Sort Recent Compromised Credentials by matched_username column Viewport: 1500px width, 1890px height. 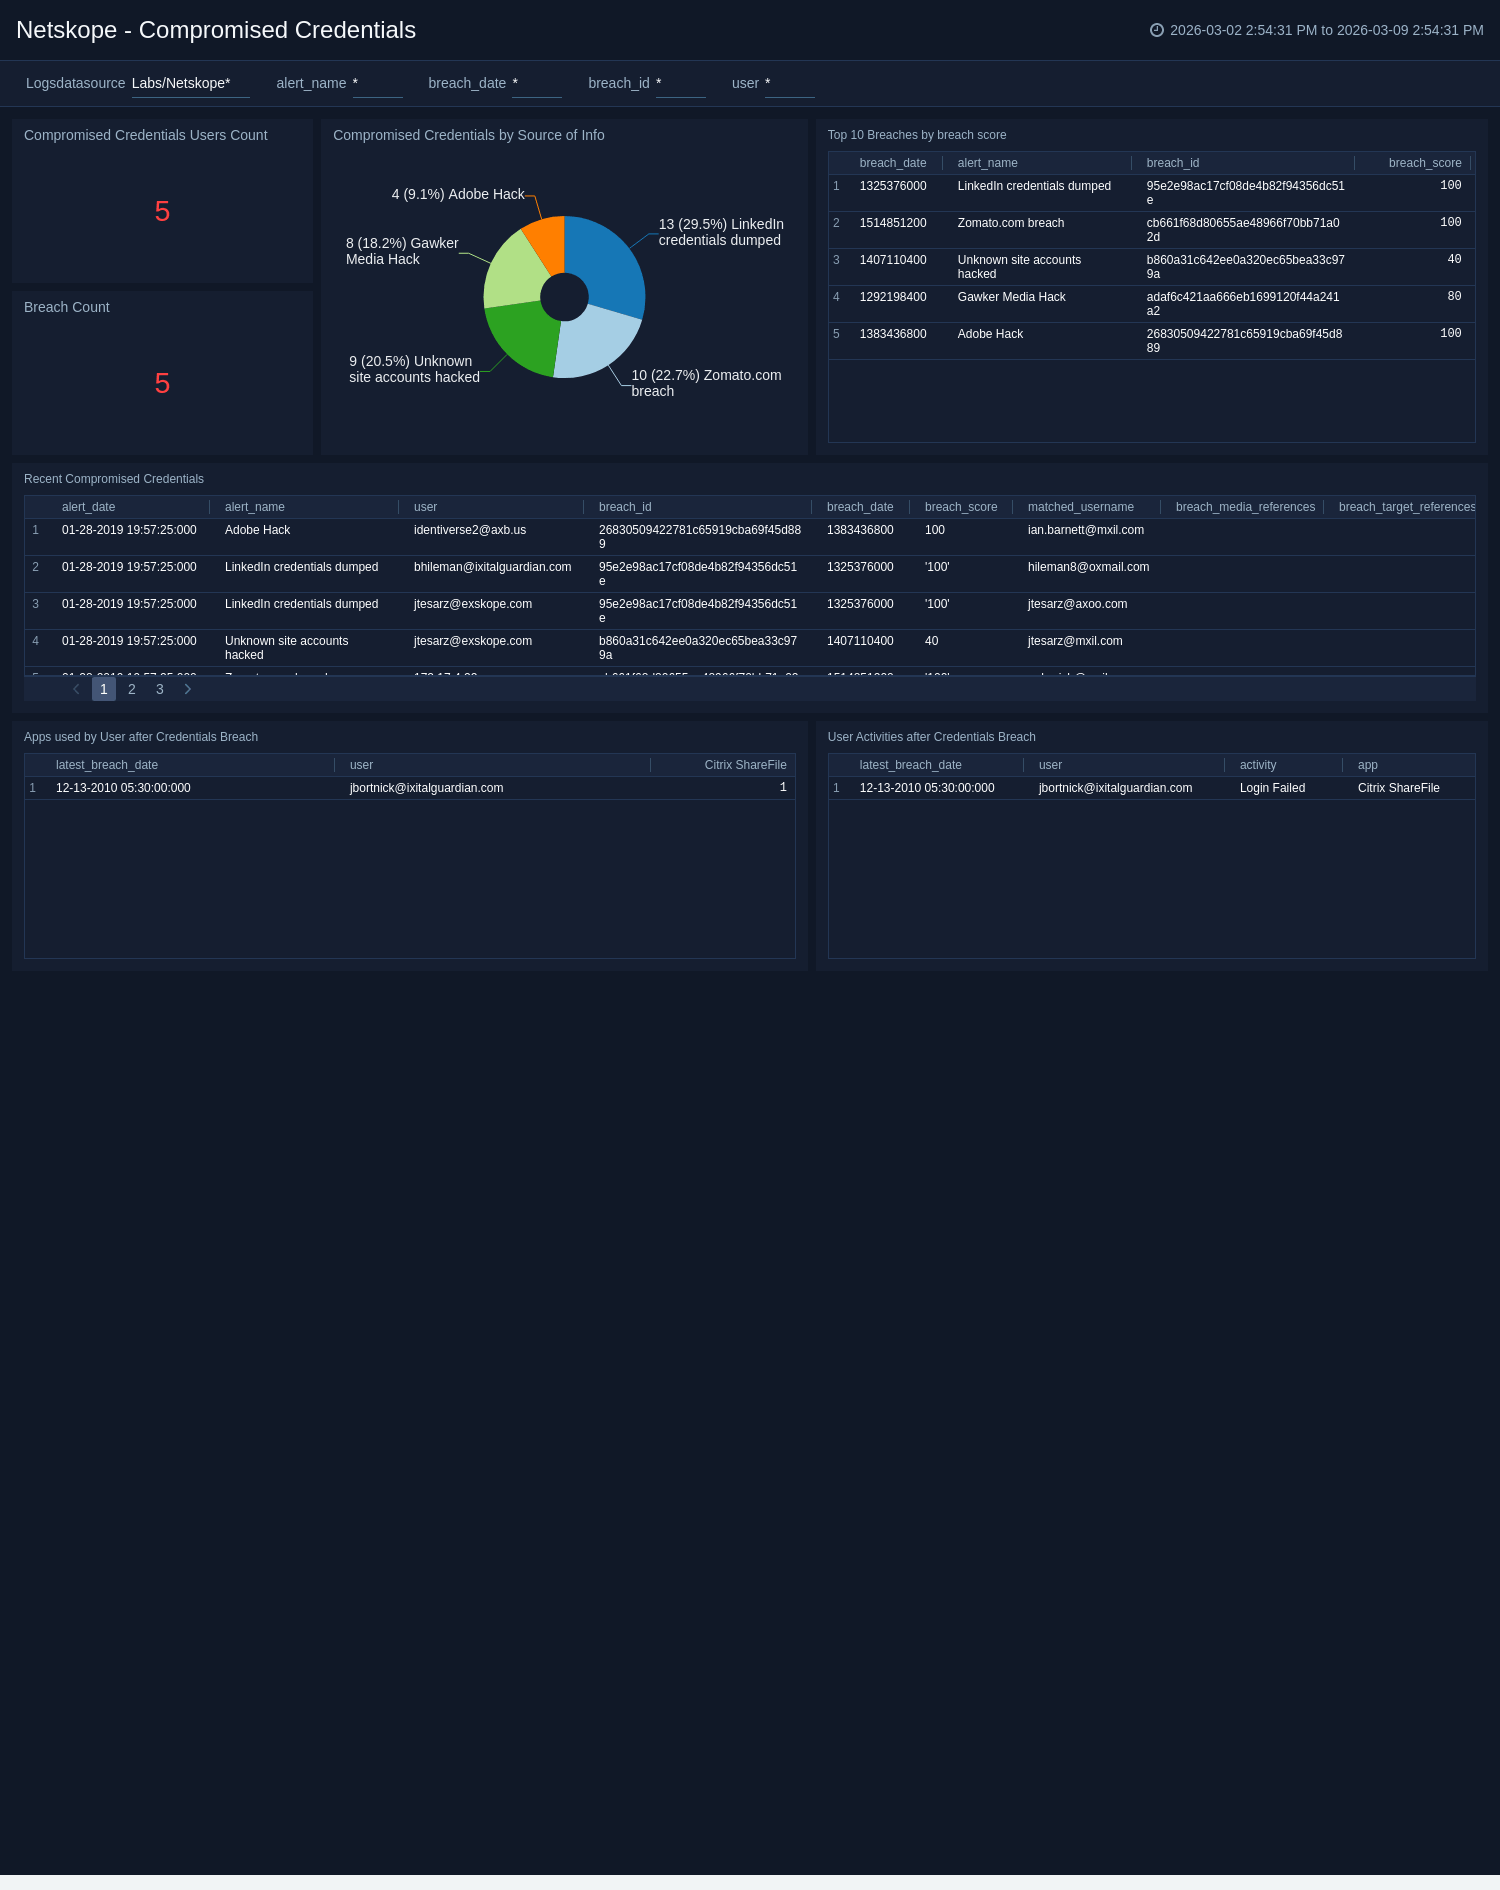[x=1081, y=507]
